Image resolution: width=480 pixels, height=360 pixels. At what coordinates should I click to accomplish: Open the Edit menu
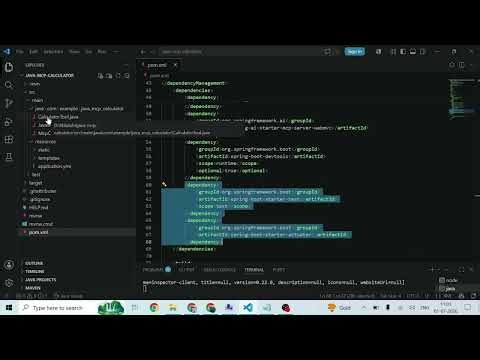click(x=33, y=52)
